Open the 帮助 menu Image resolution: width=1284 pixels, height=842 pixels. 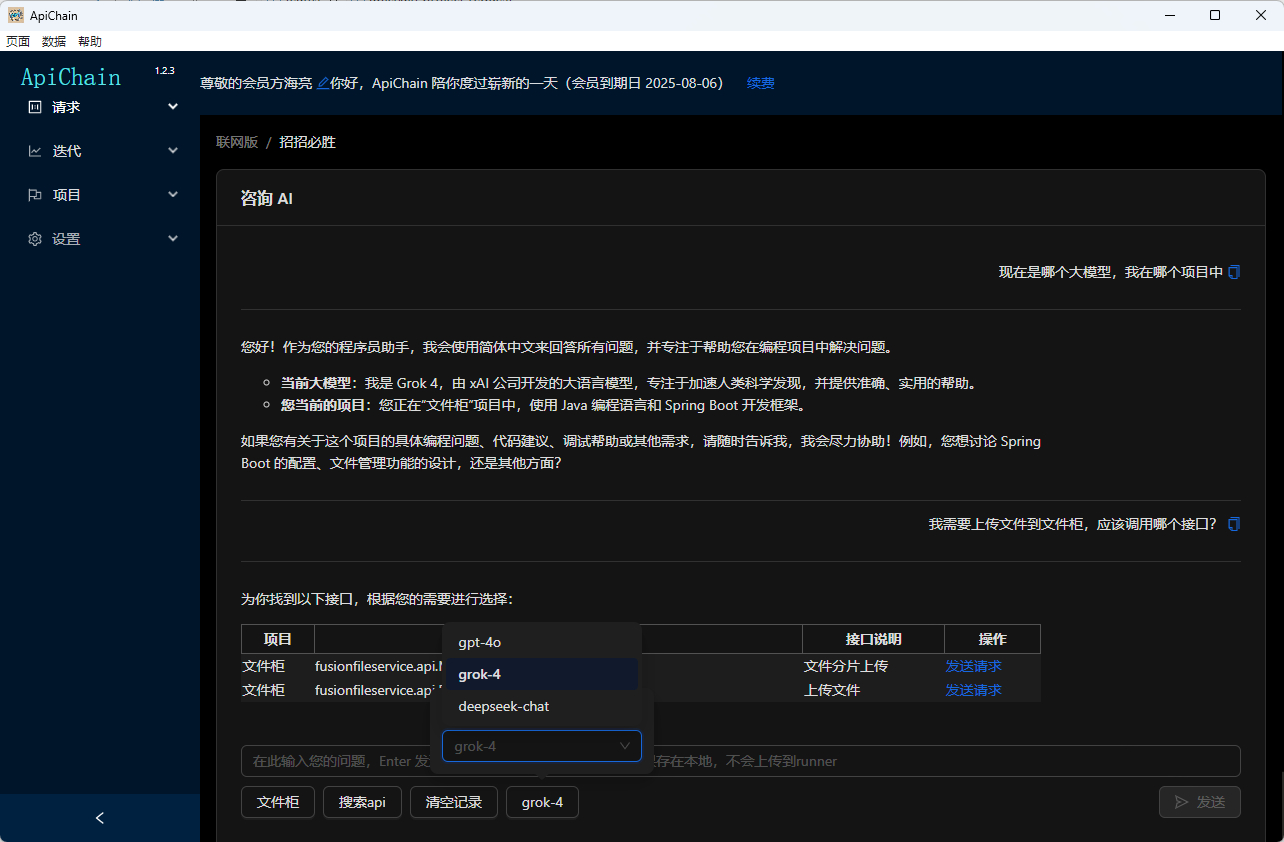(x=89, y=41)
